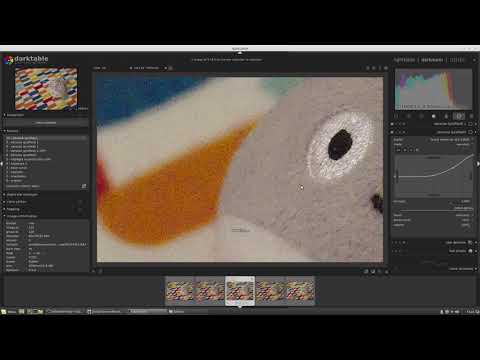Open the taskbar Menu button
This screenshot has width=480, height=360.
(x=9, y=312)
